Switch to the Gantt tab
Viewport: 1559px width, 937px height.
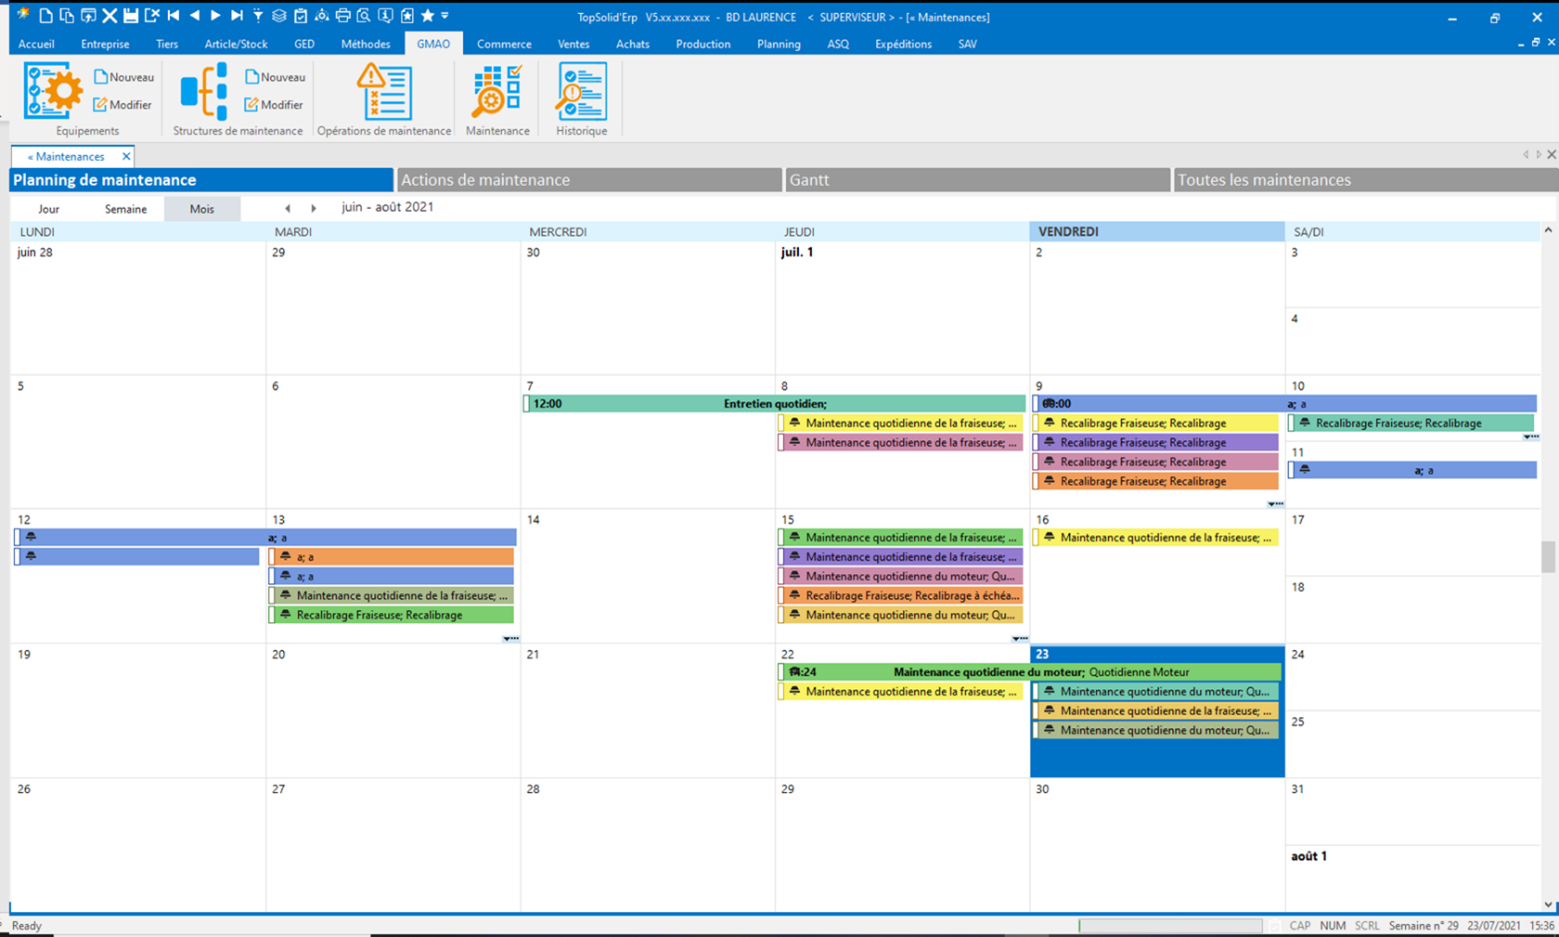coord(977,180)
